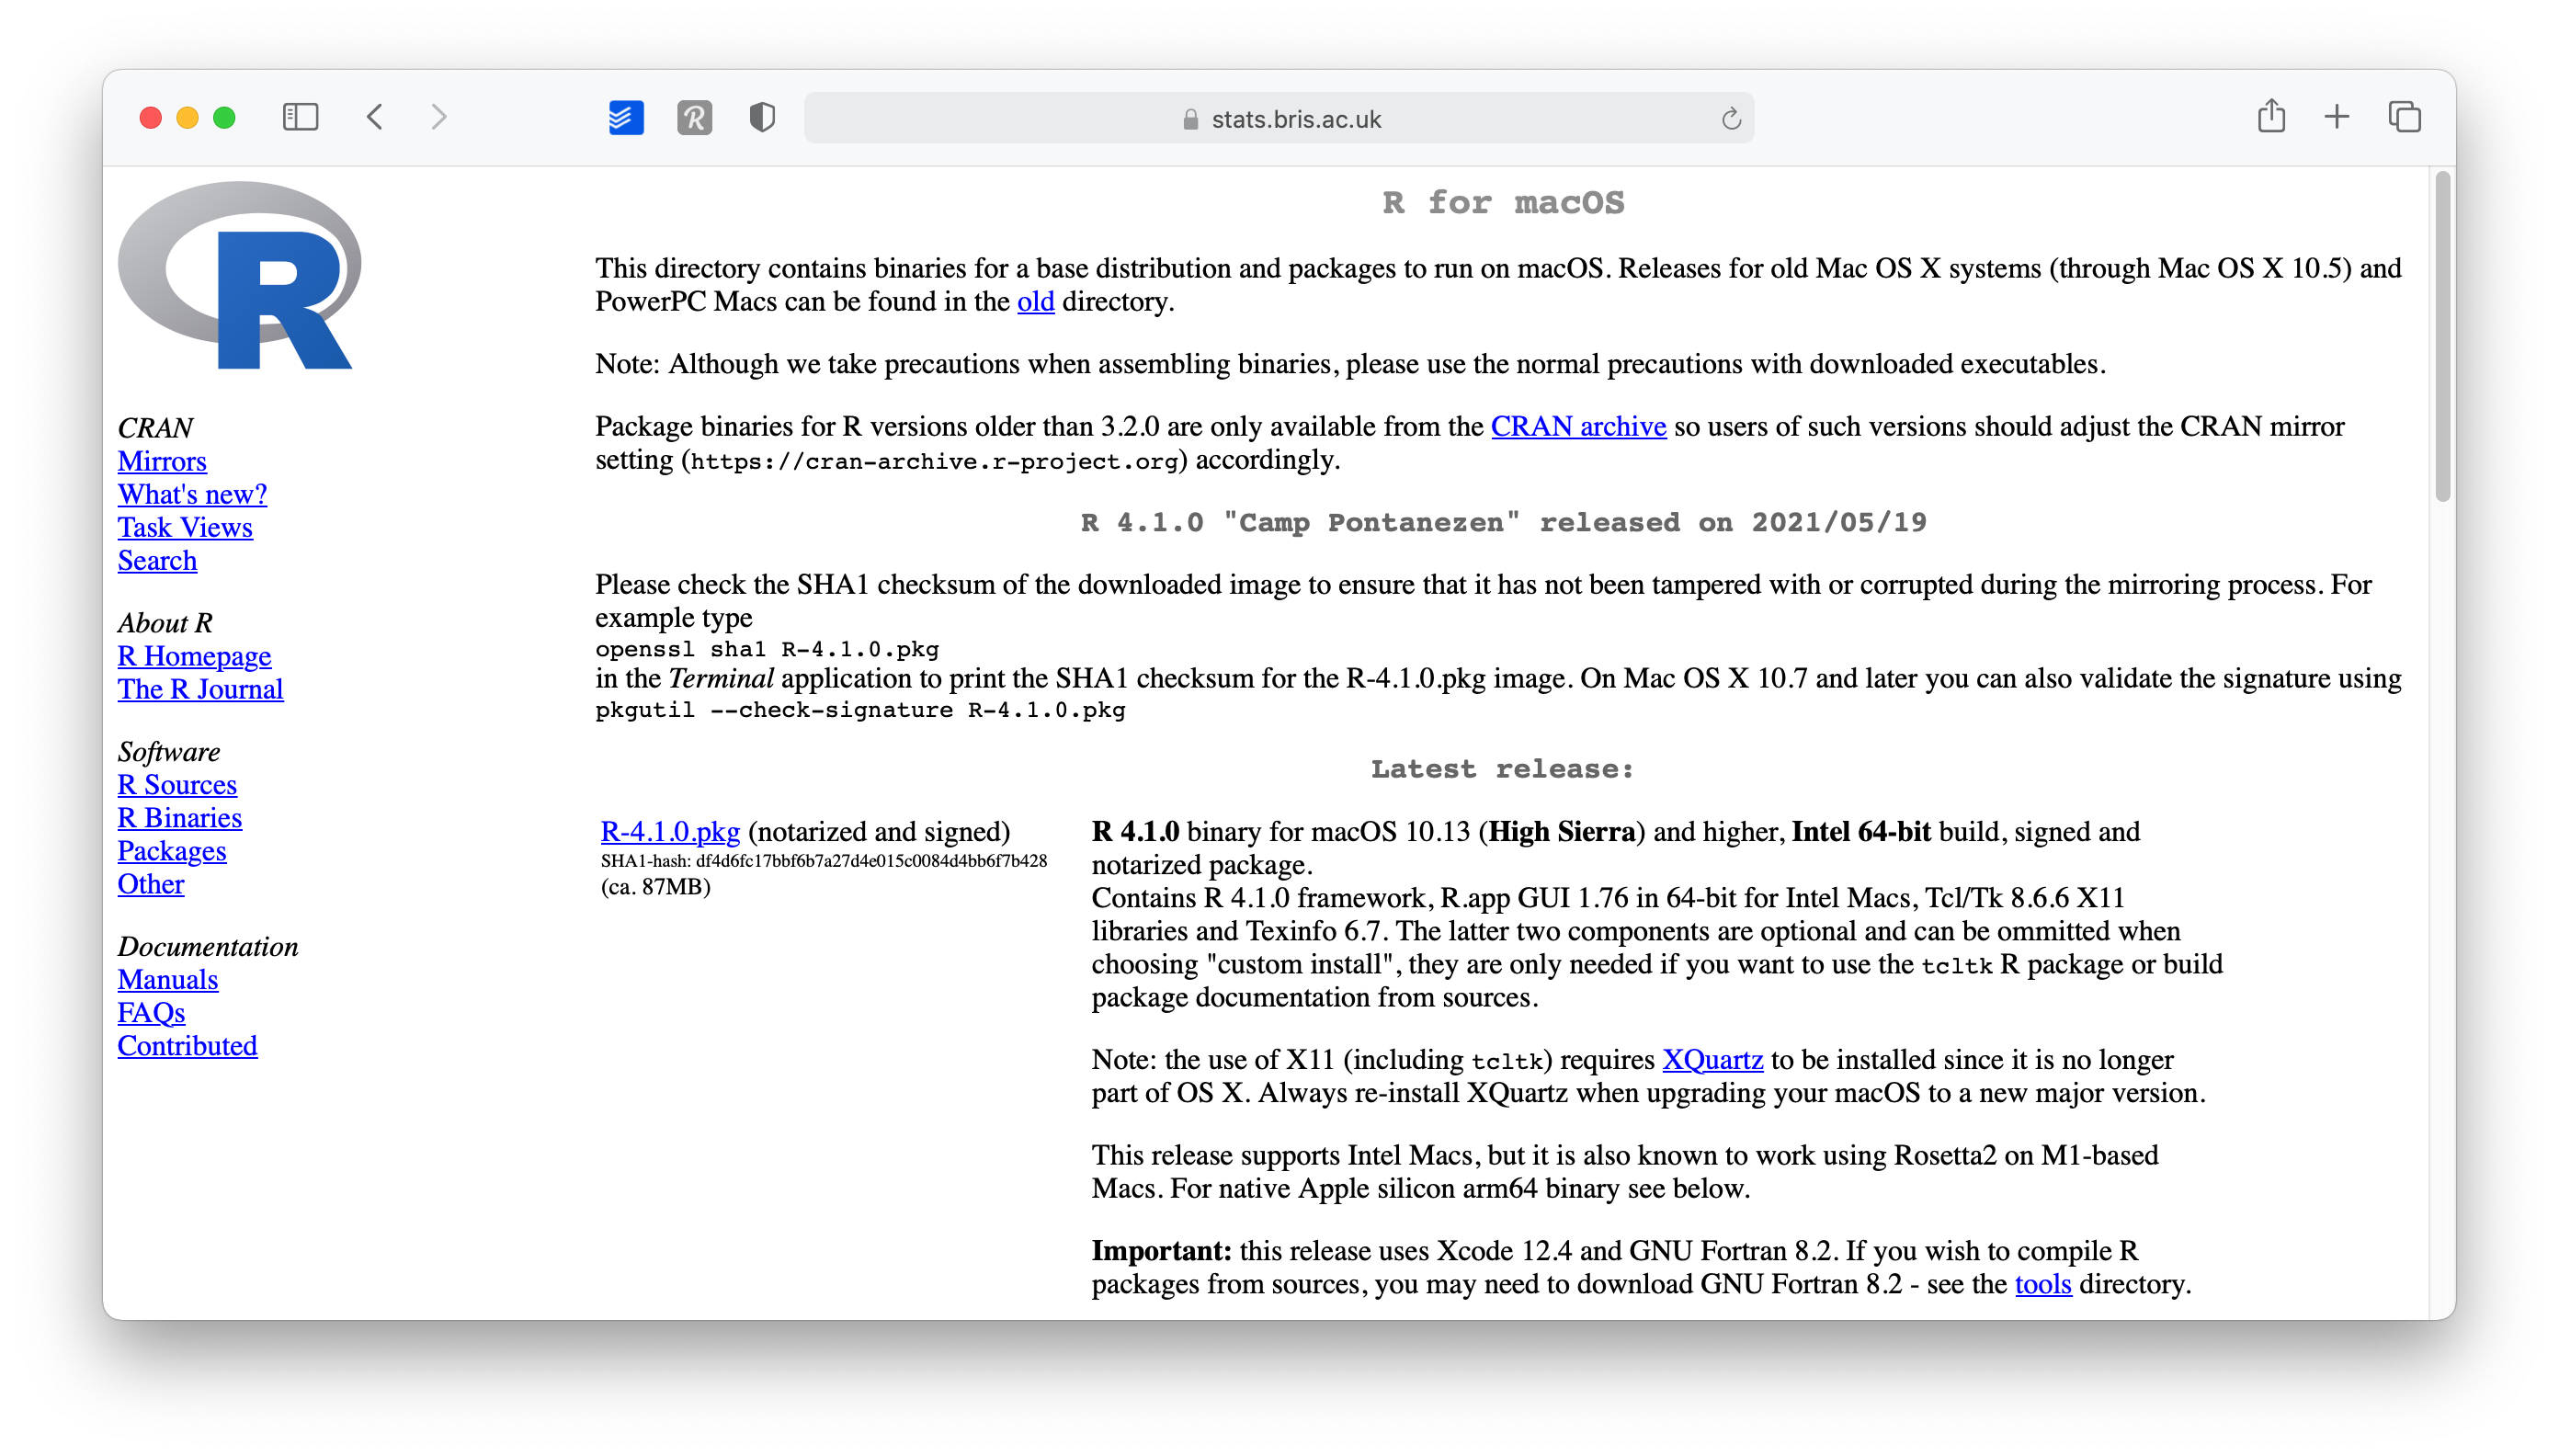This screenshot has height=1456, width=2559.
Task: Click the Contributed documentation link
Action: [187, 1045]
